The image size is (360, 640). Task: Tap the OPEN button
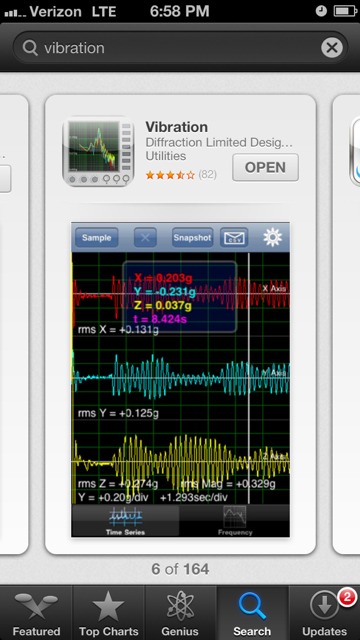tap(265, 167)
